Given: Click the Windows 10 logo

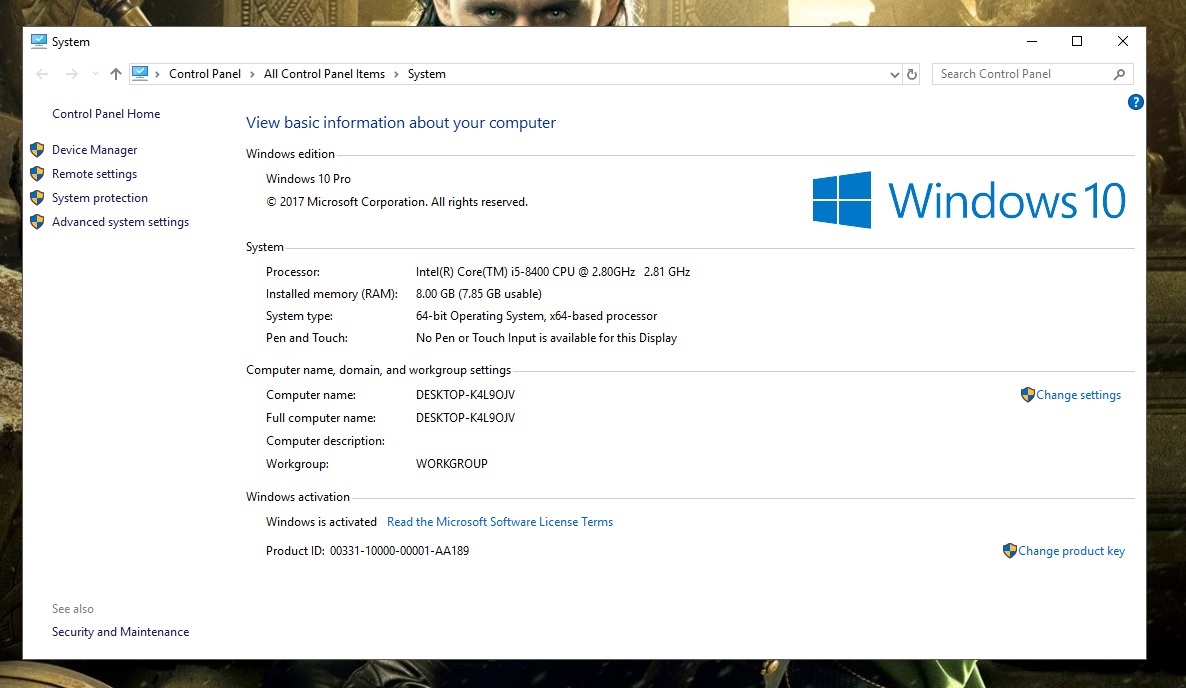Looking at the screenshot, I should click(x=969, y=200).
